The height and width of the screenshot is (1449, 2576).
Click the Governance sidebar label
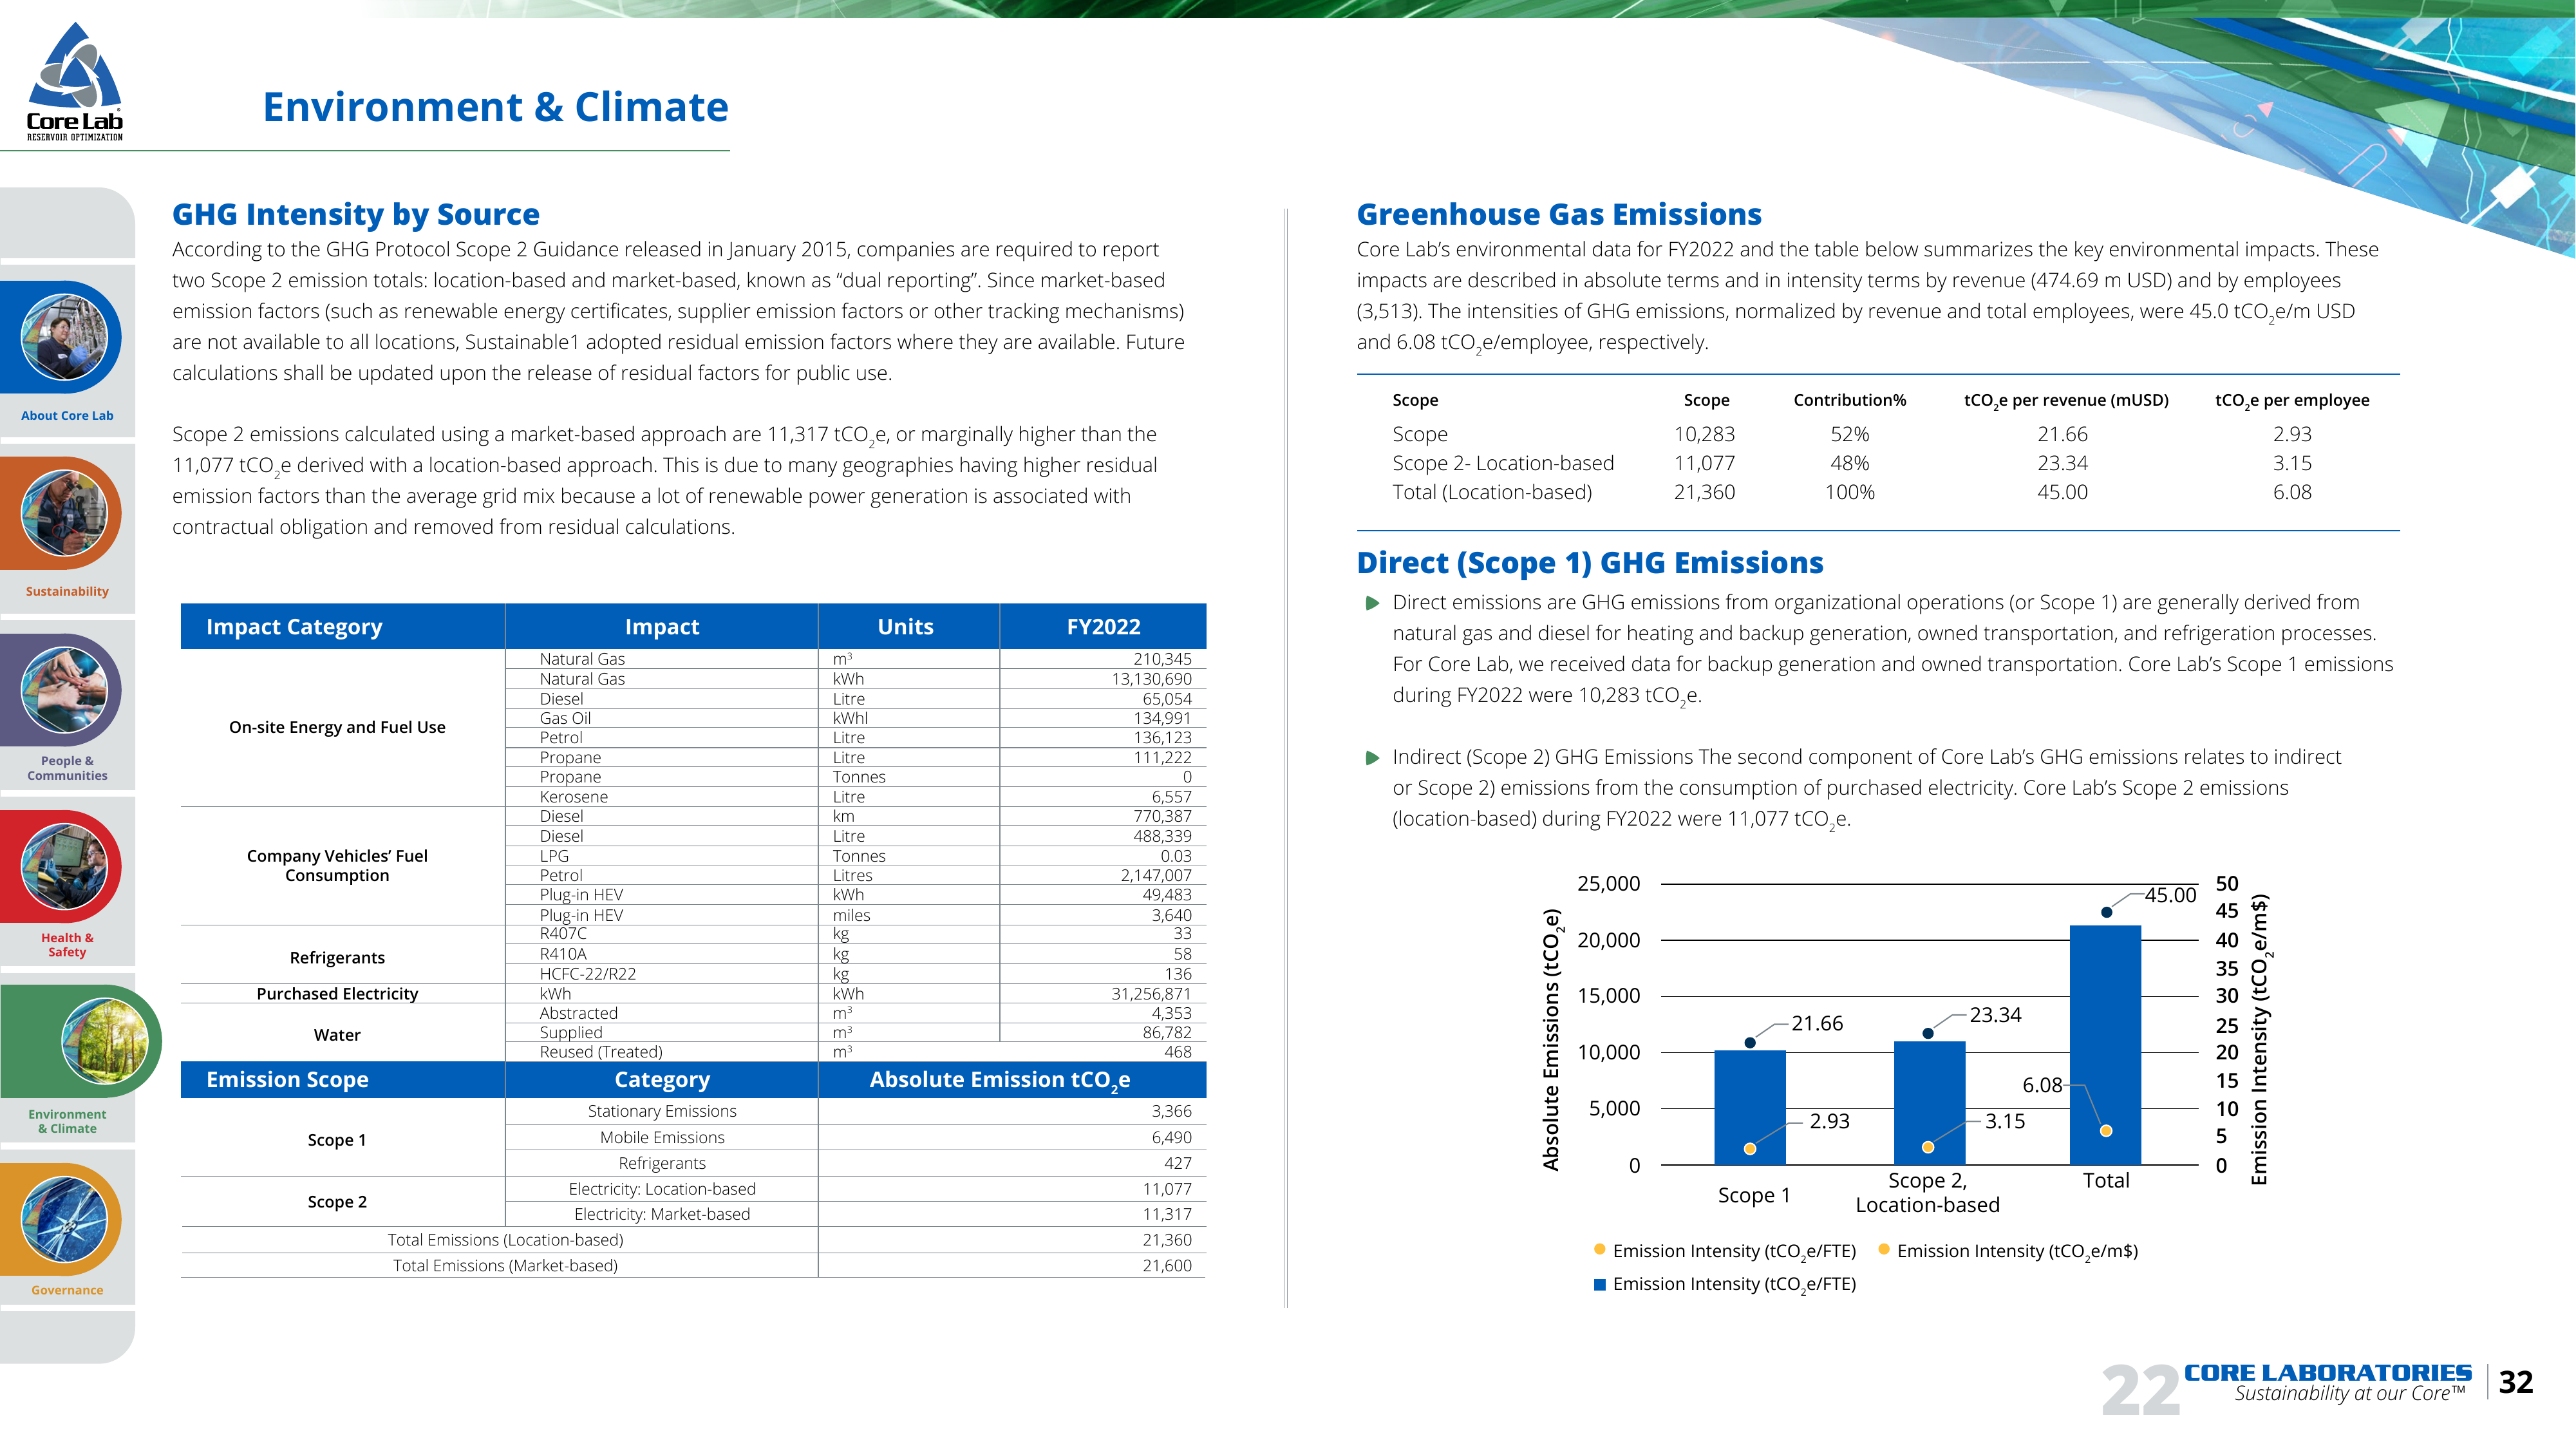(x=67, y=1290)
